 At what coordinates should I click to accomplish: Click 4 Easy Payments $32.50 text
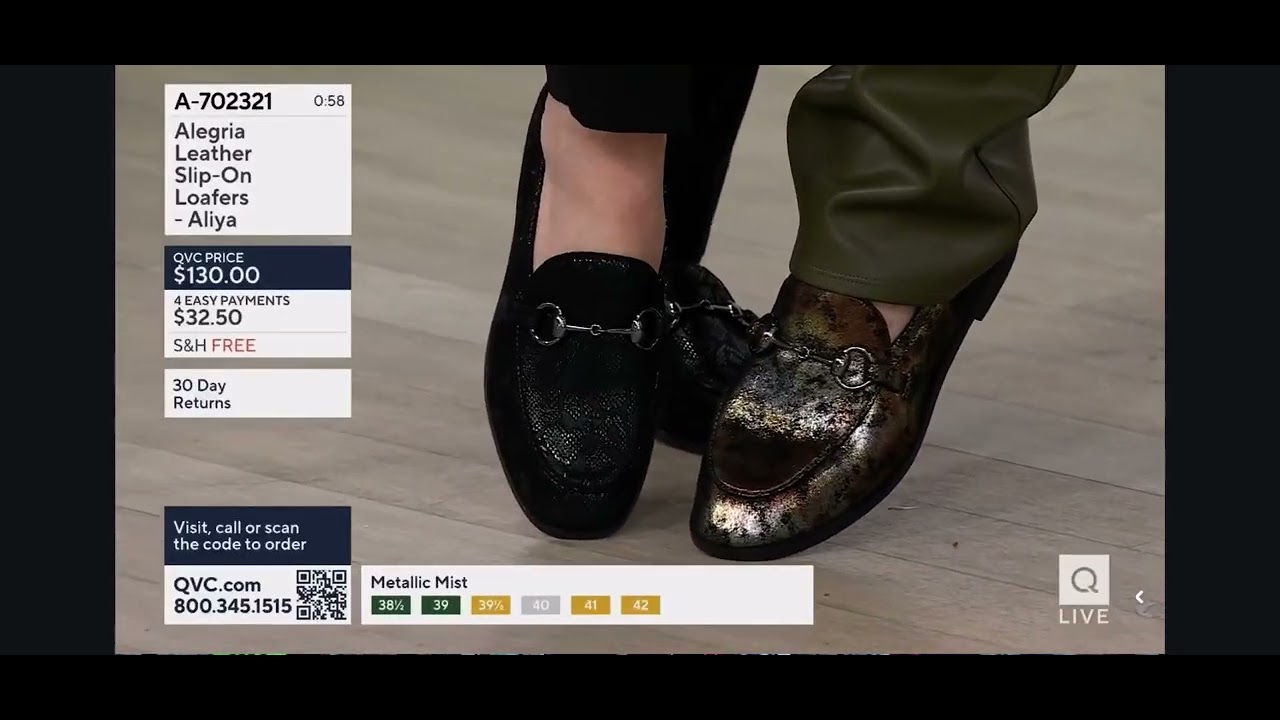click(x=232, y=310)
